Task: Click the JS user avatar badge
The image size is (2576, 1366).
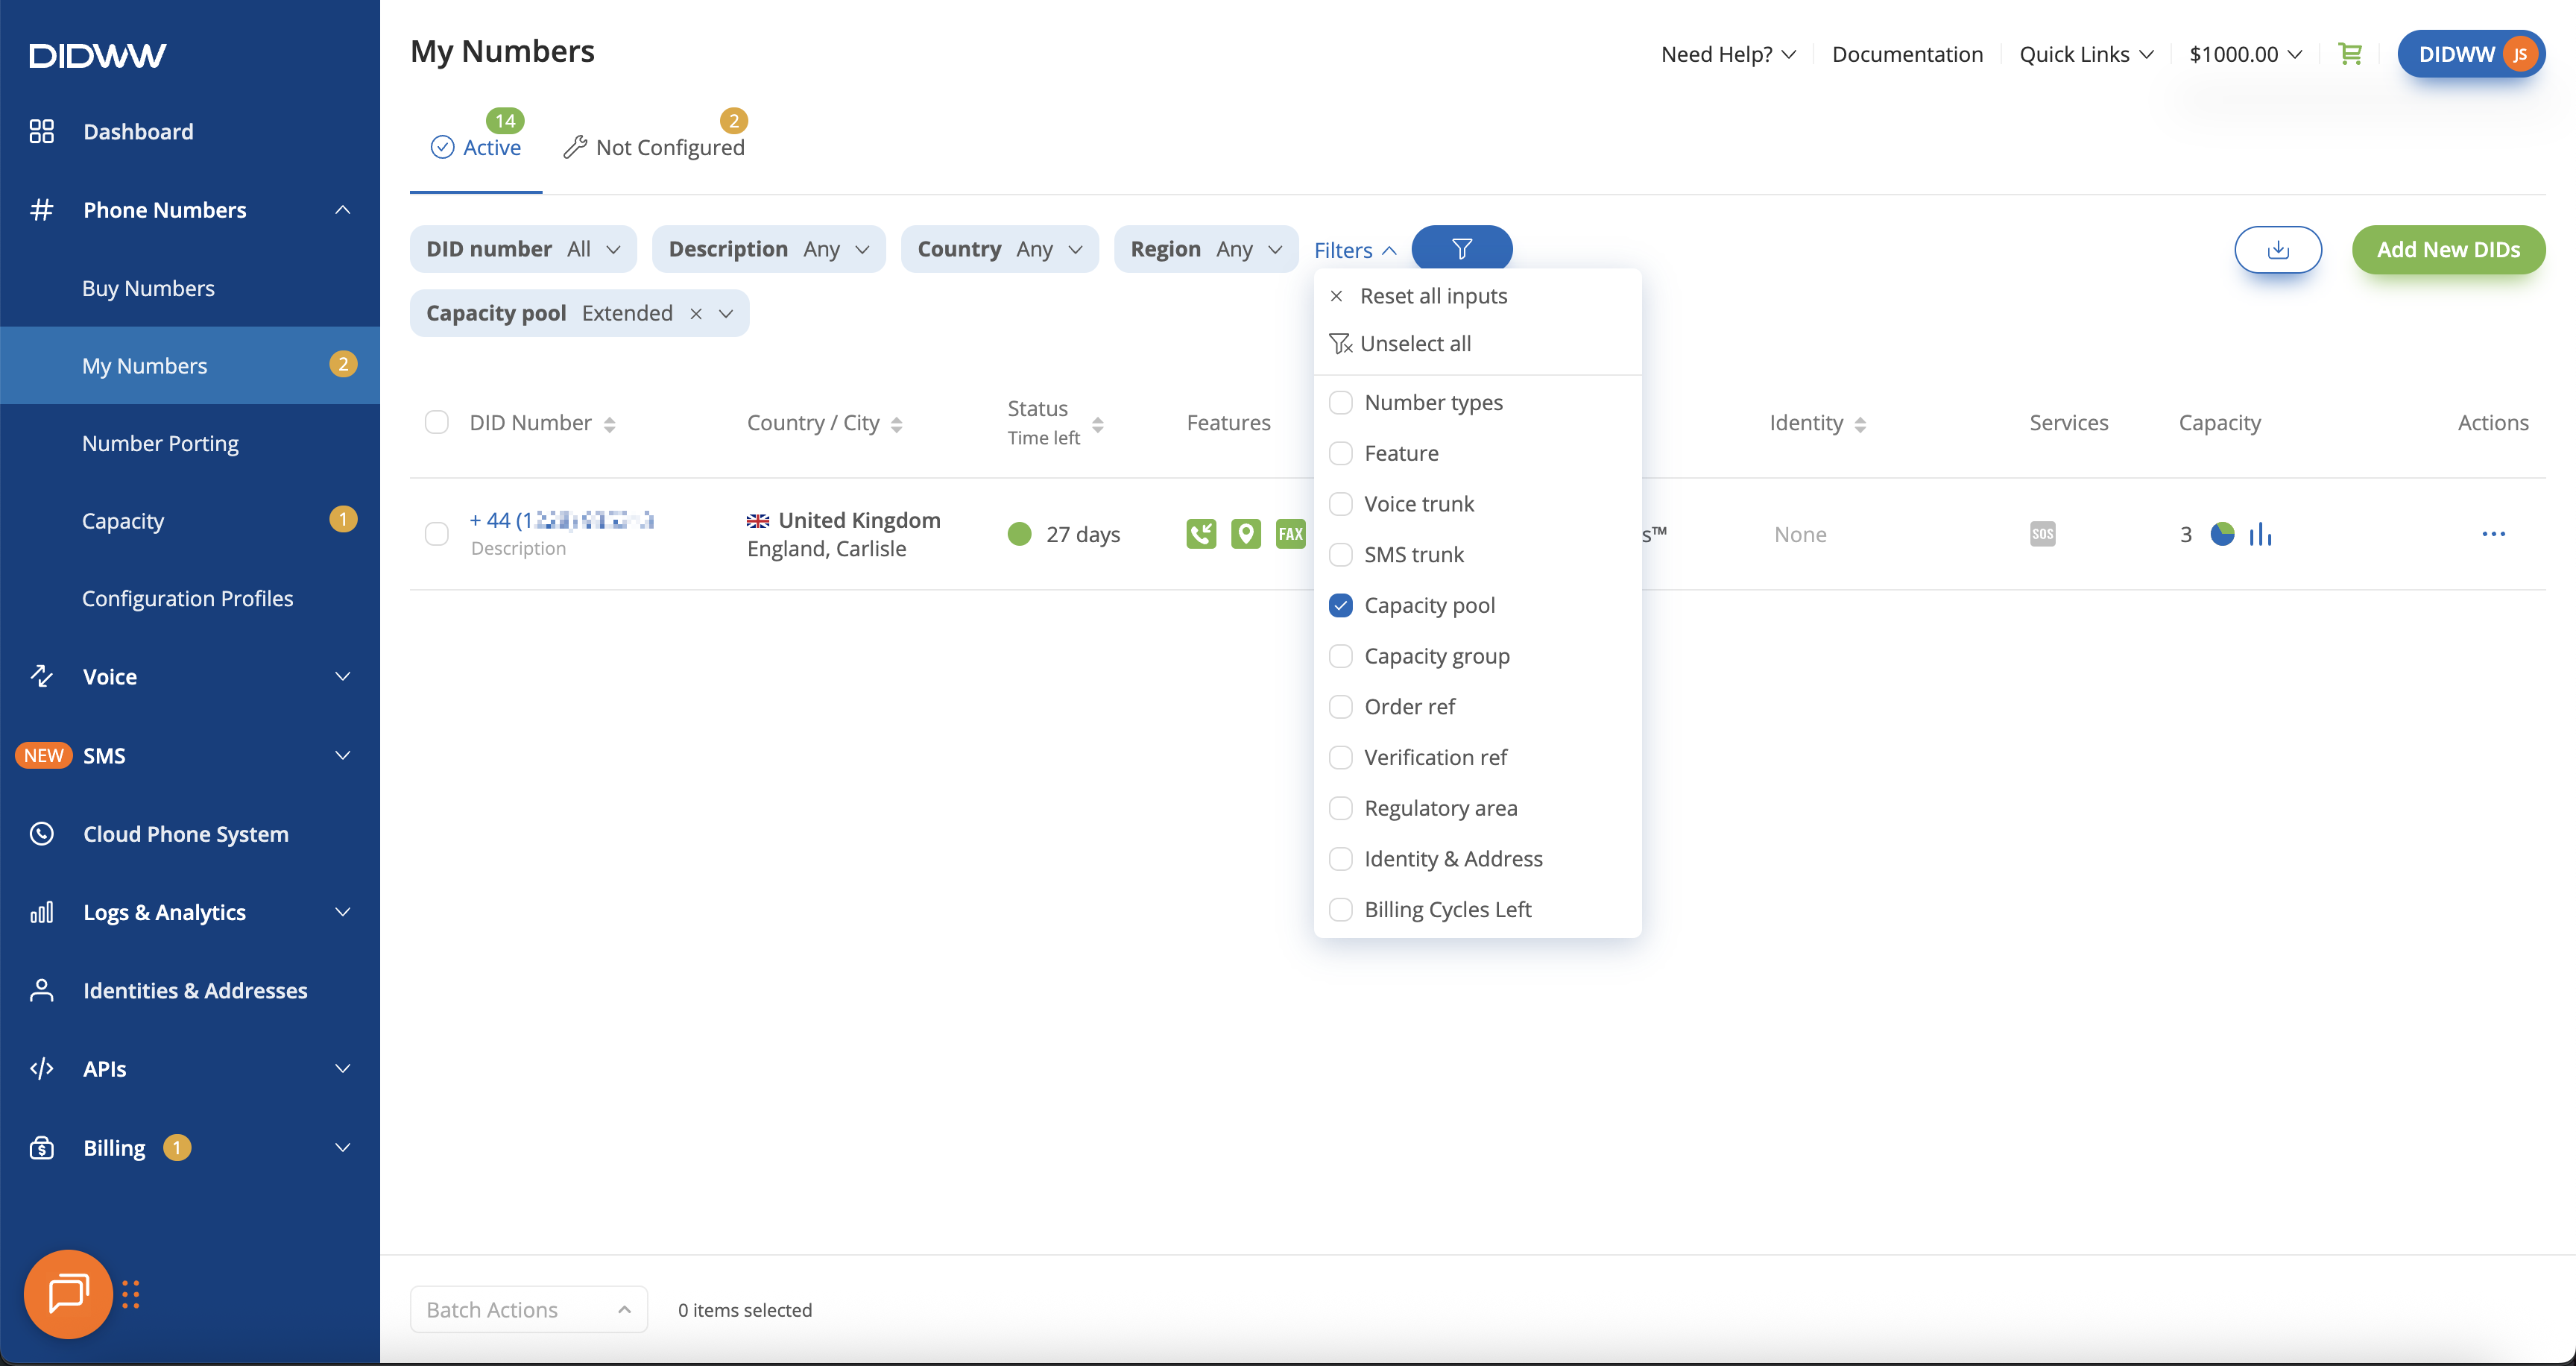Action: click(2520, 54)
